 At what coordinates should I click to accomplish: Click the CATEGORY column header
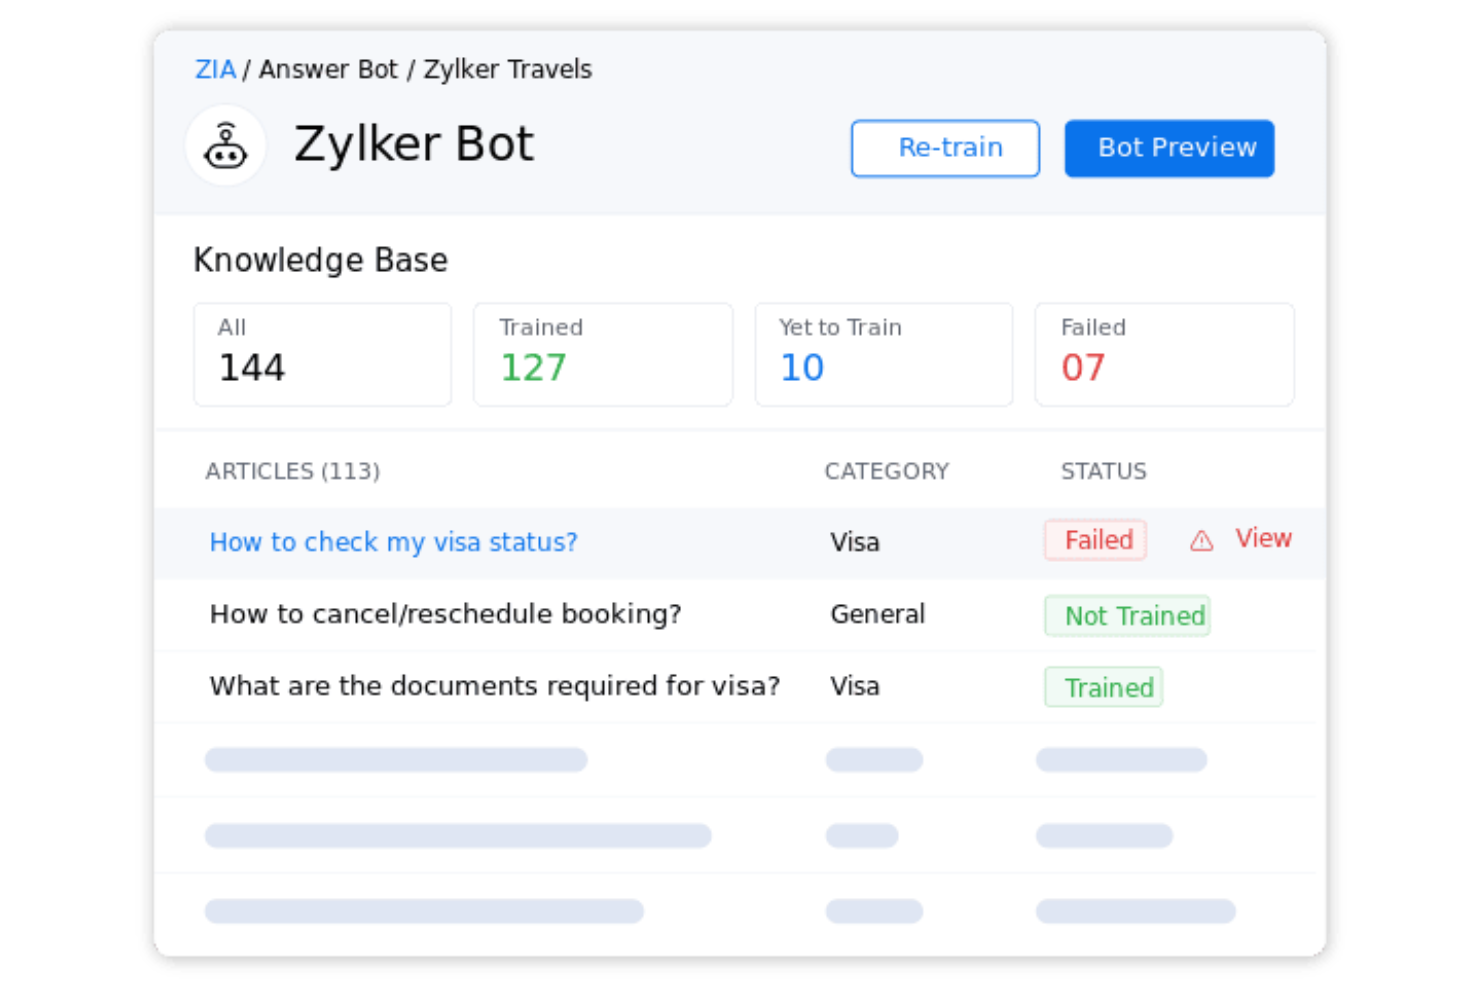click(x=887, y=471)
